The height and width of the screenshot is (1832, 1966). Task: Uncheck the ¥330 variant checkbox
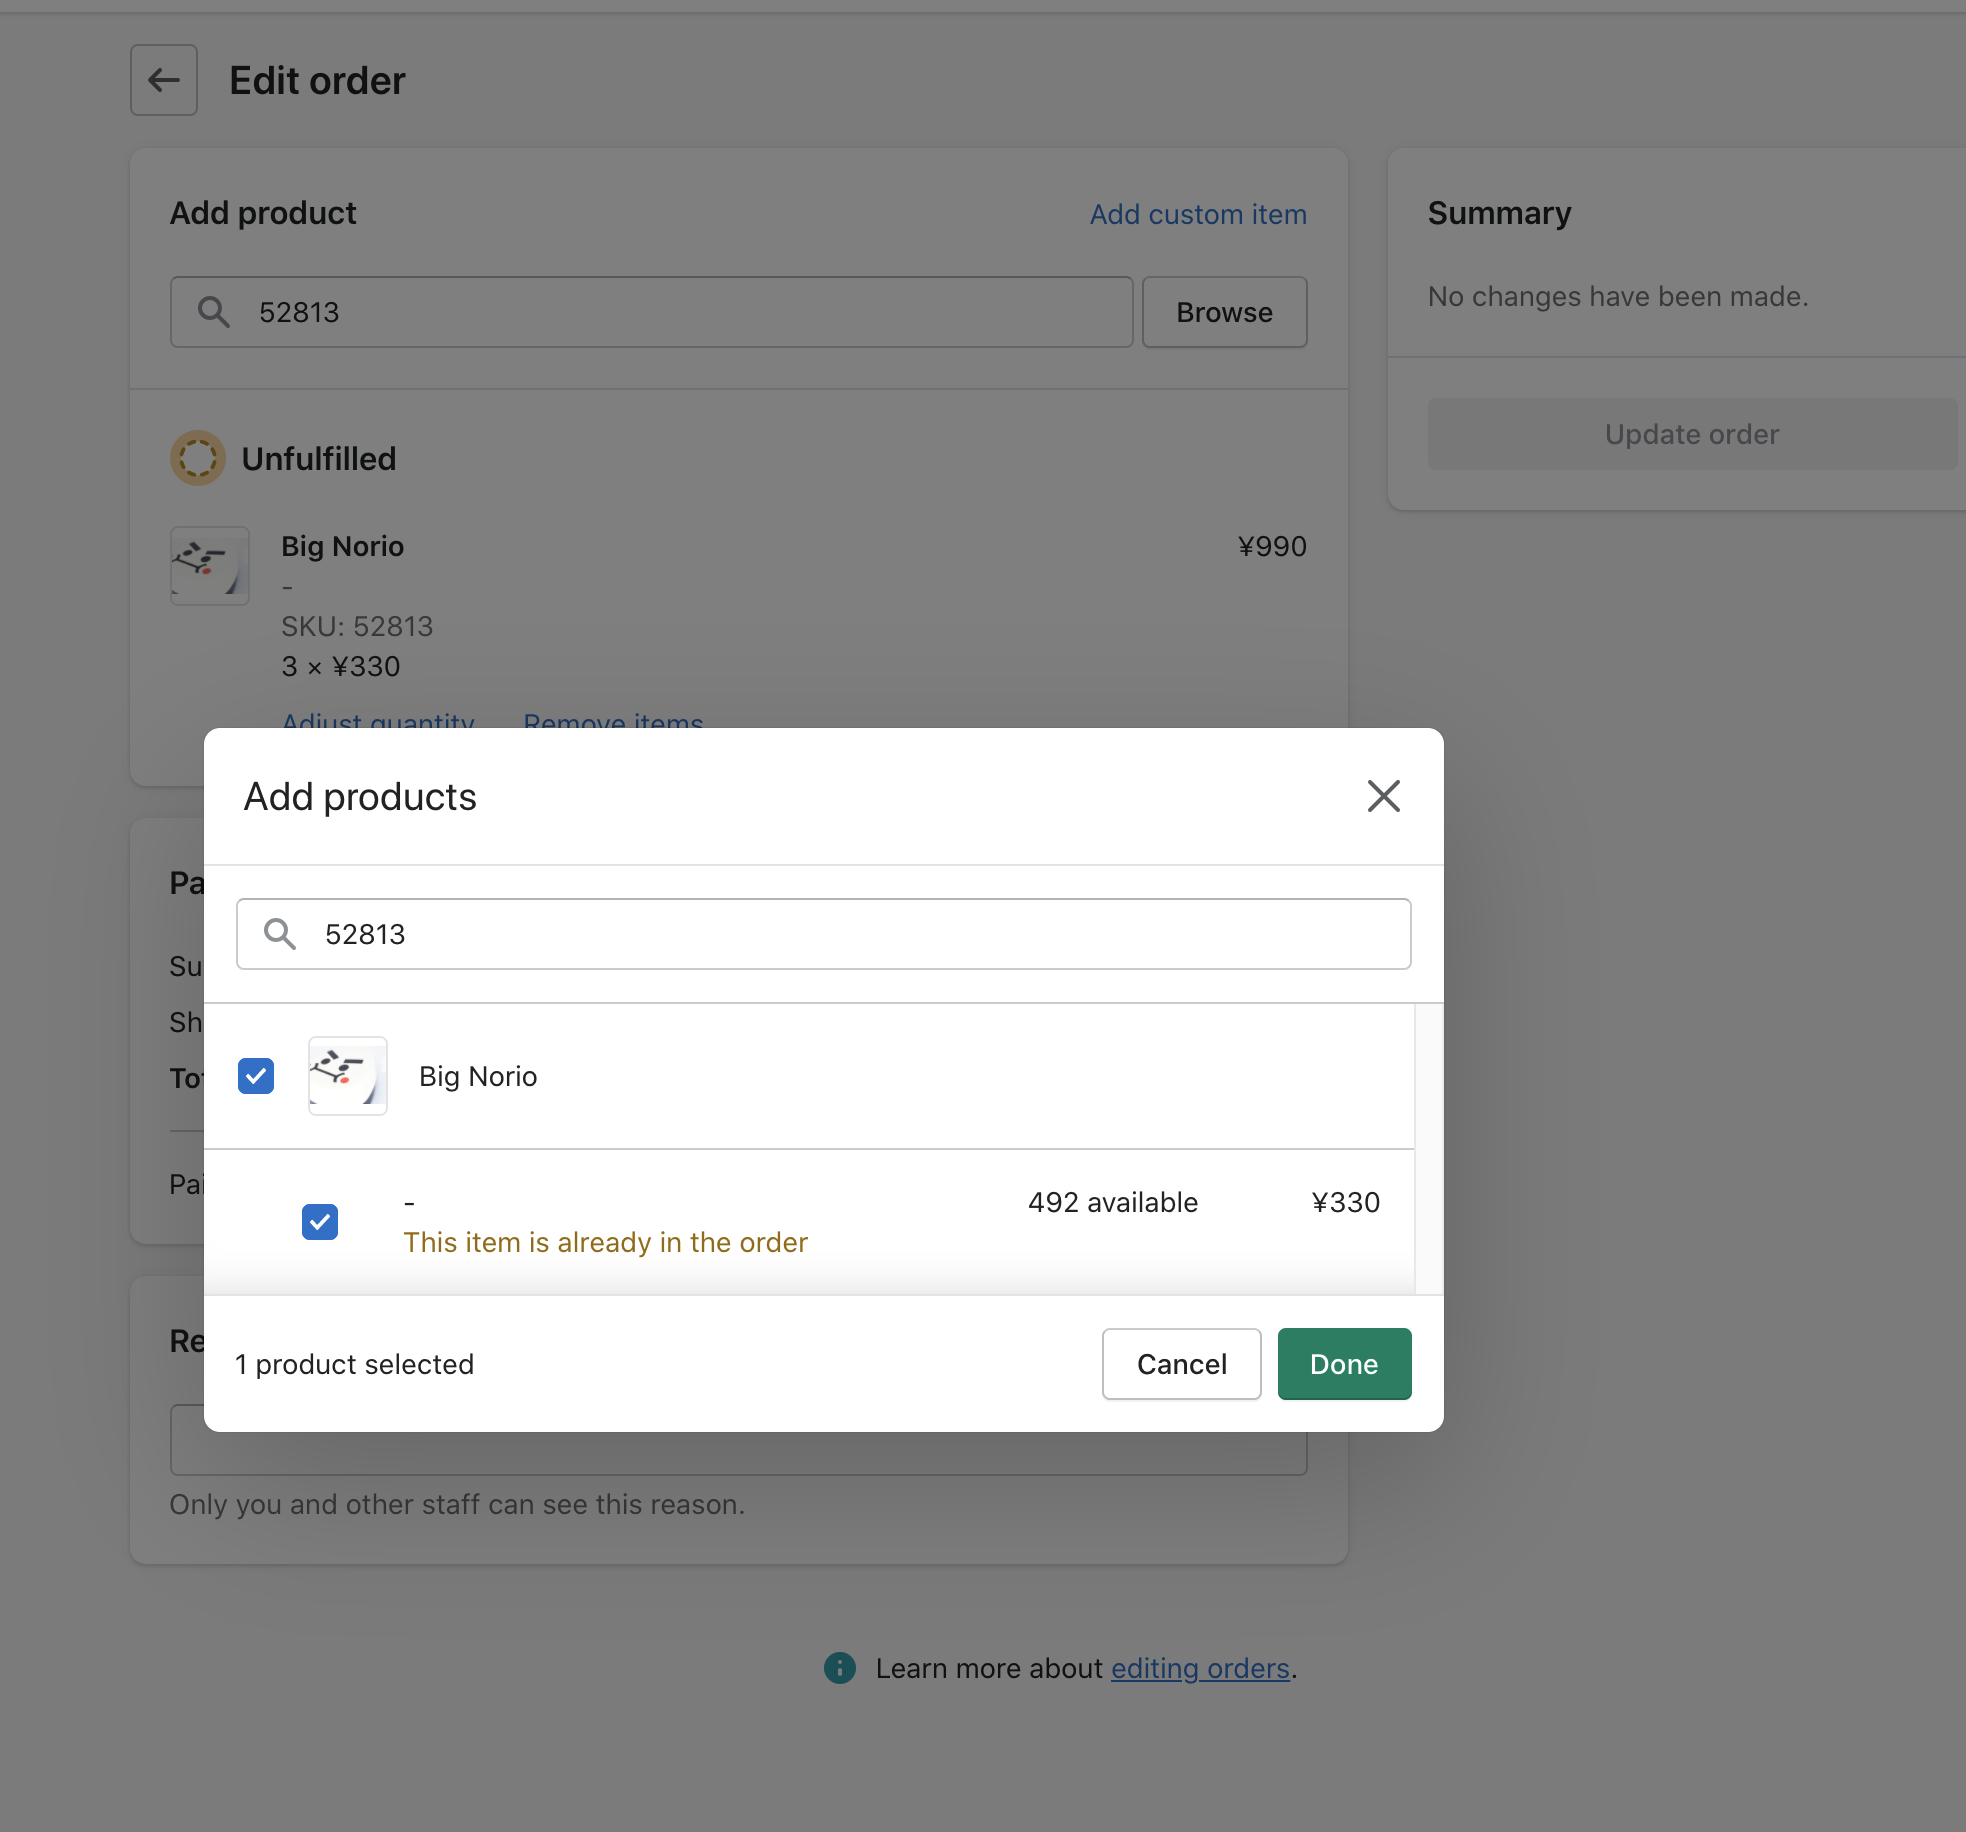(320, 1222)
